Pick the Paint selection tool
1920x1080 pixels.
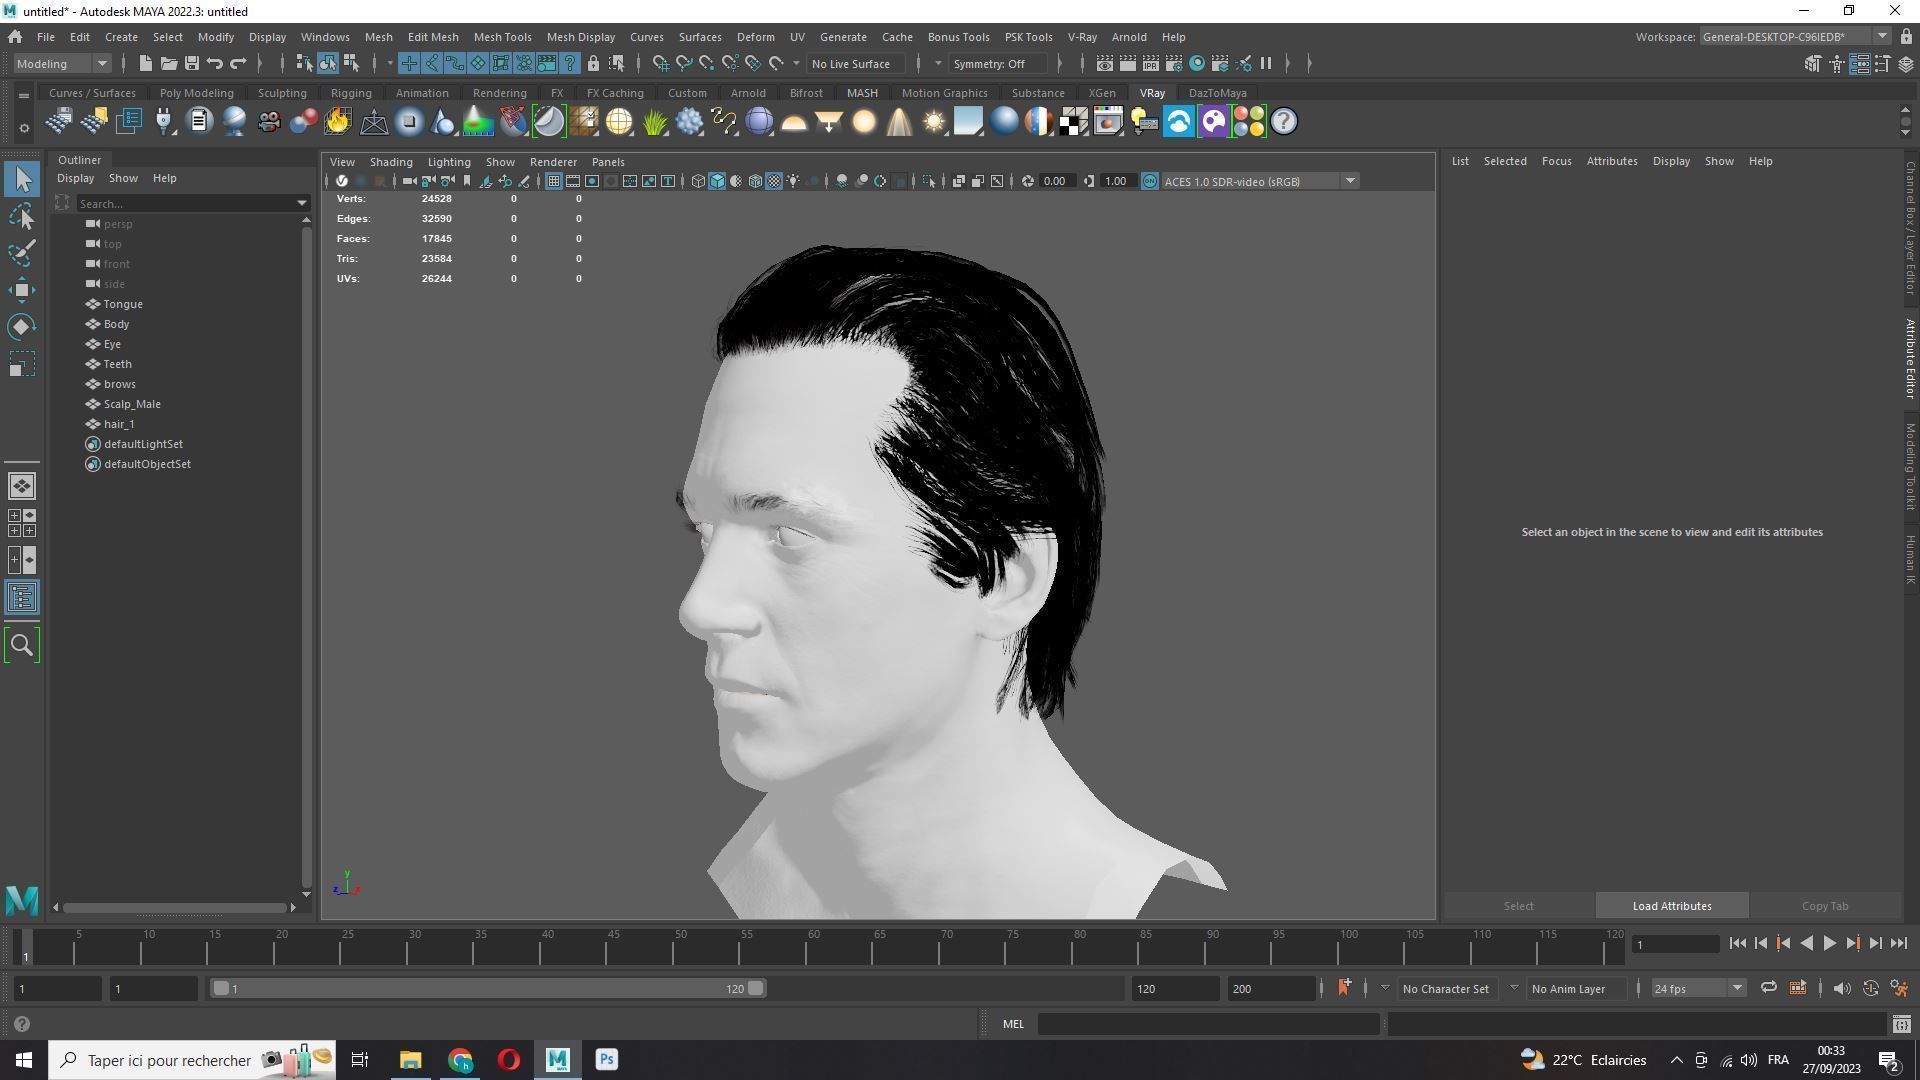pyautogui.click(x=22, y=253)
